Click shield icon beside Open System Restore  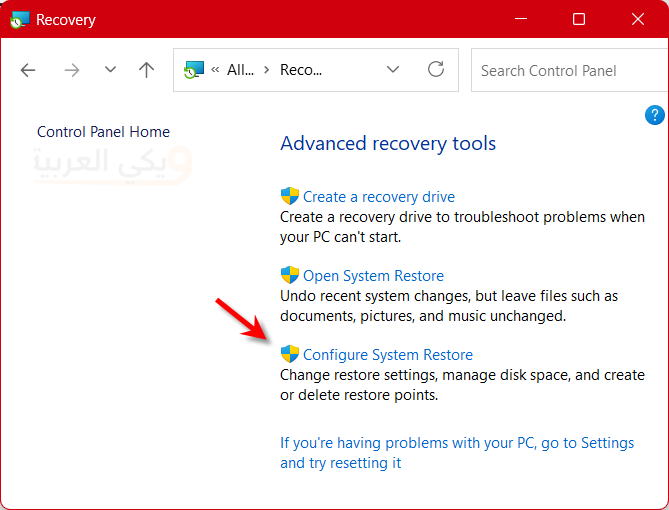290,275
